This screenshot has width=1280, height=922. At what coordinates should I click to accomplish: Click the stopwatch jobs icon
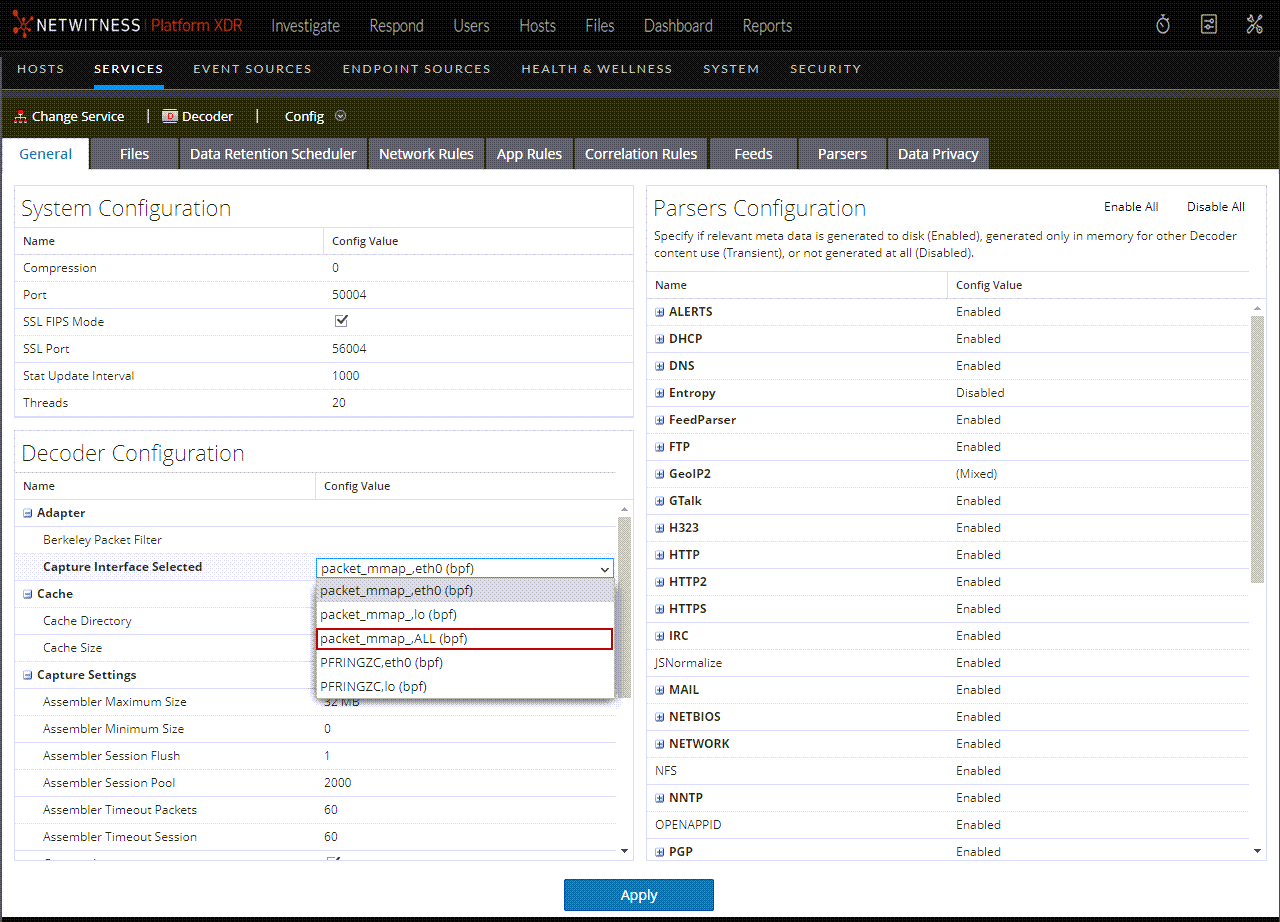pos(1162,25)
